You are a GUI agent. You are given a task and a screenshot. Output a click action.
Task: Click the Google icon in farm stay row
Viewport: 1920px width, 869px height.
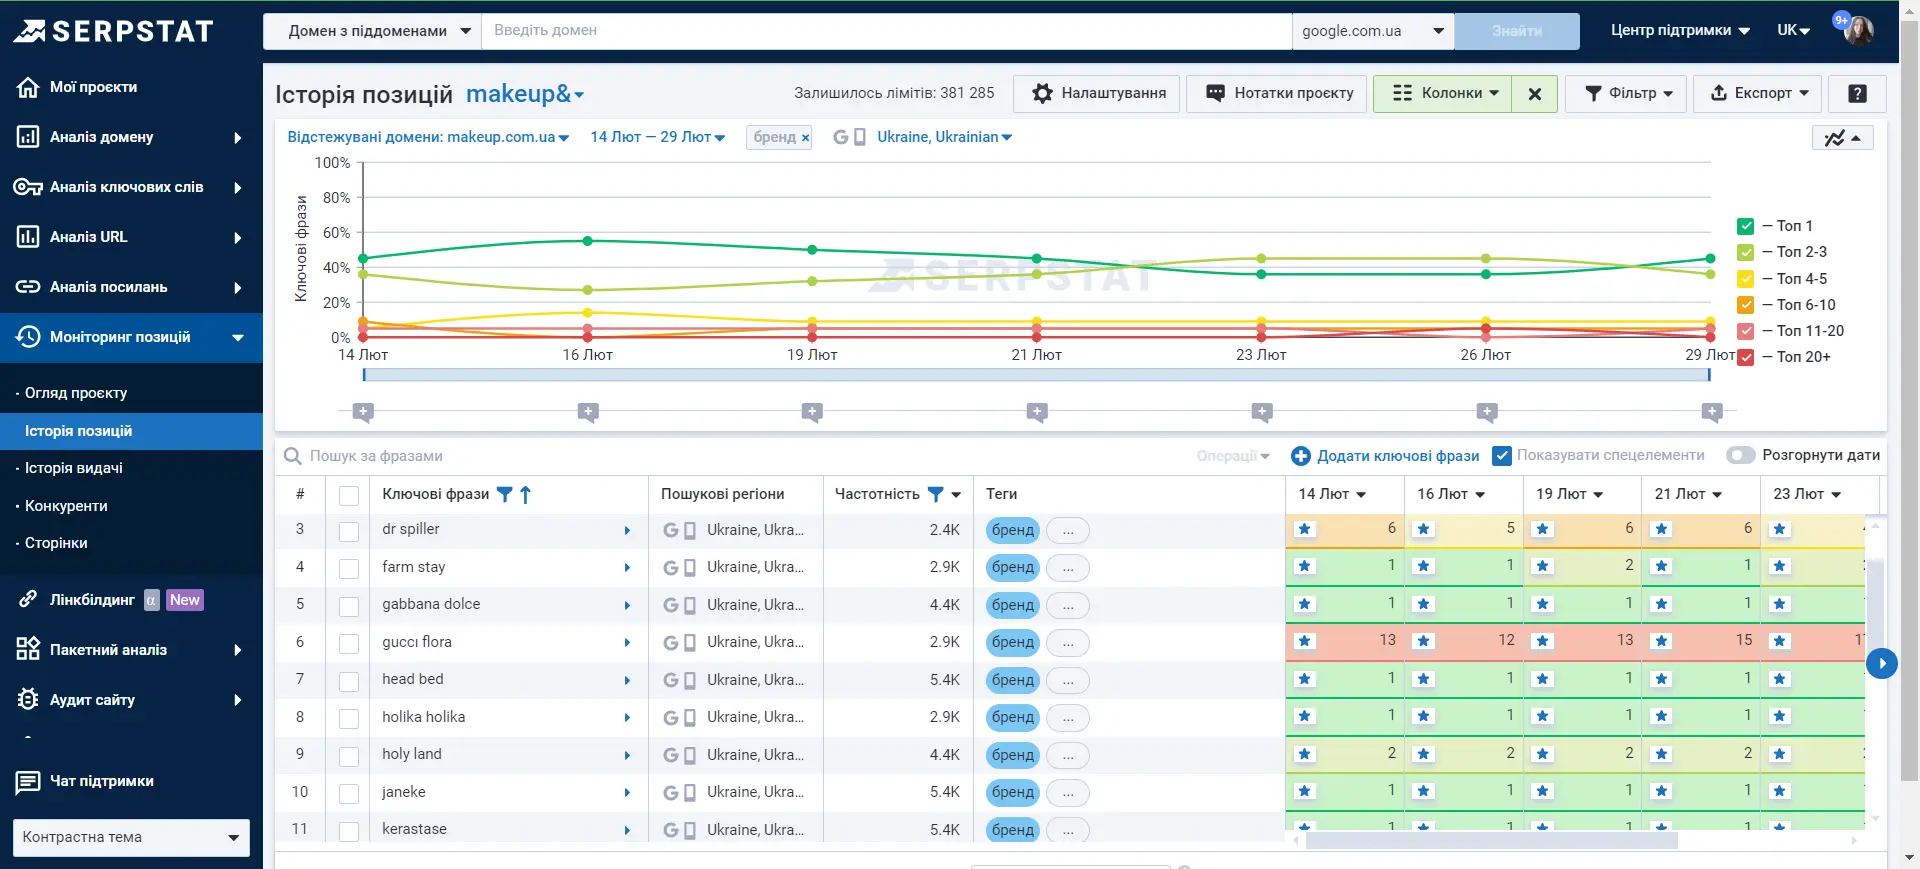point(671,568)
